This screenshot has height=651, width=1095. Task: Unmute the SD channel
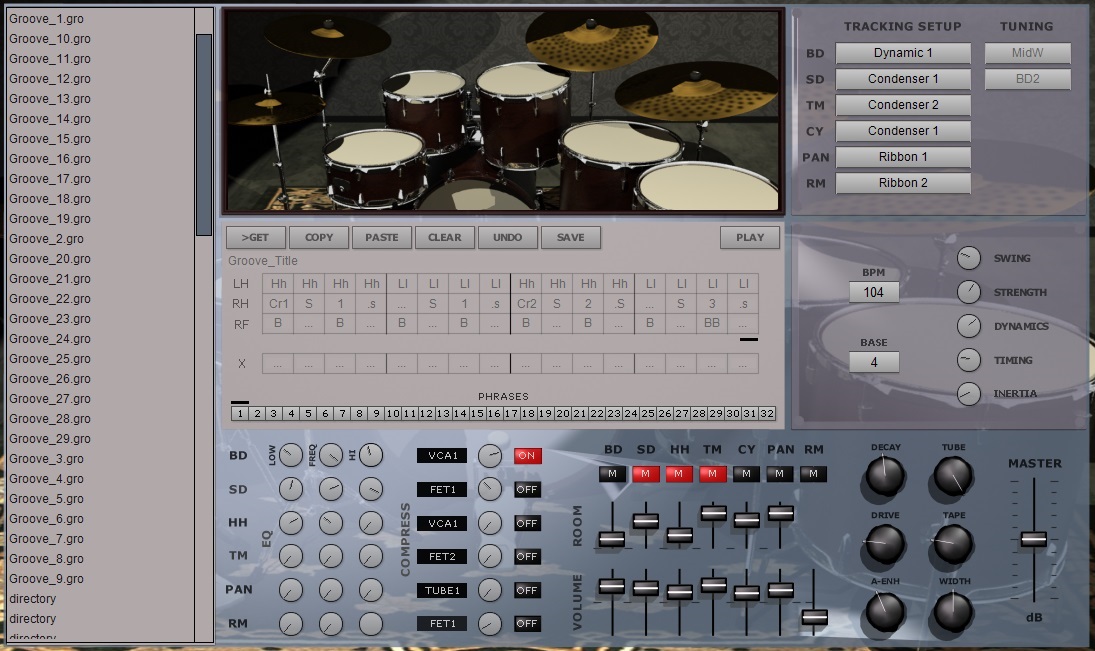point(646,475)
